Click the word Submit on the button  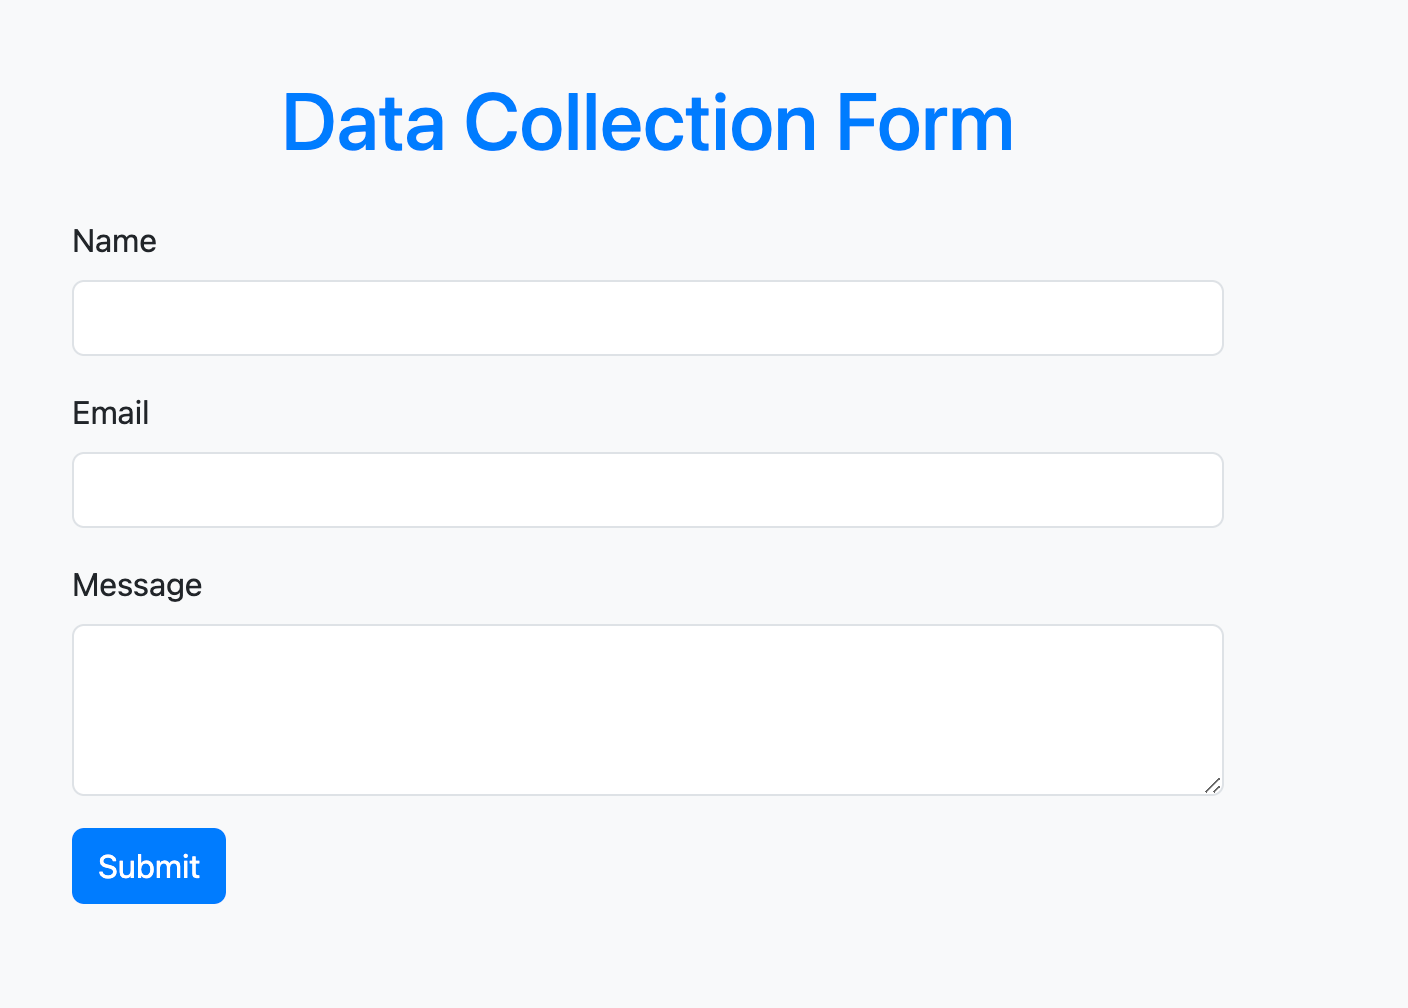coord(148,866)
